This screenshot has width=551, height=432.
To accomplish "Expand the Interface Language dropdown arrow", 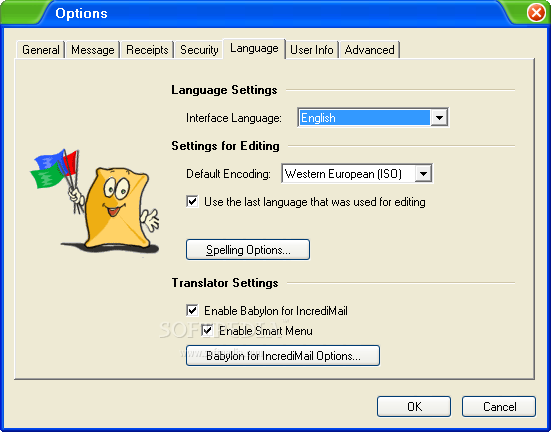I will coord(439,118).
